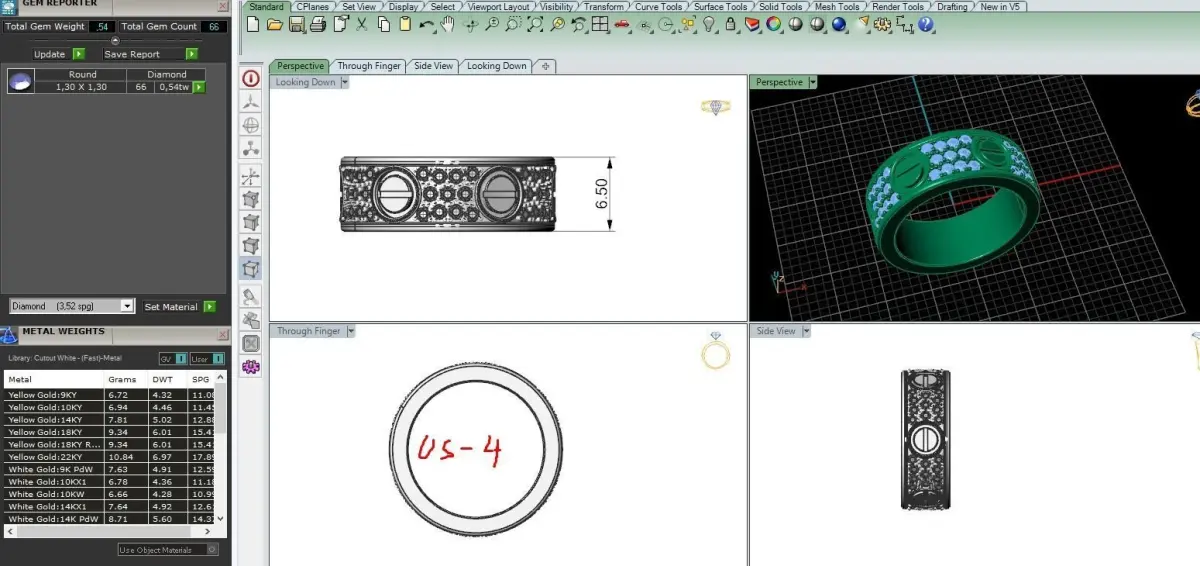Close the Gem Reporter panel
Viewport: 1200px width, 566px height.
pyautogui.click(x=222, y=6)
